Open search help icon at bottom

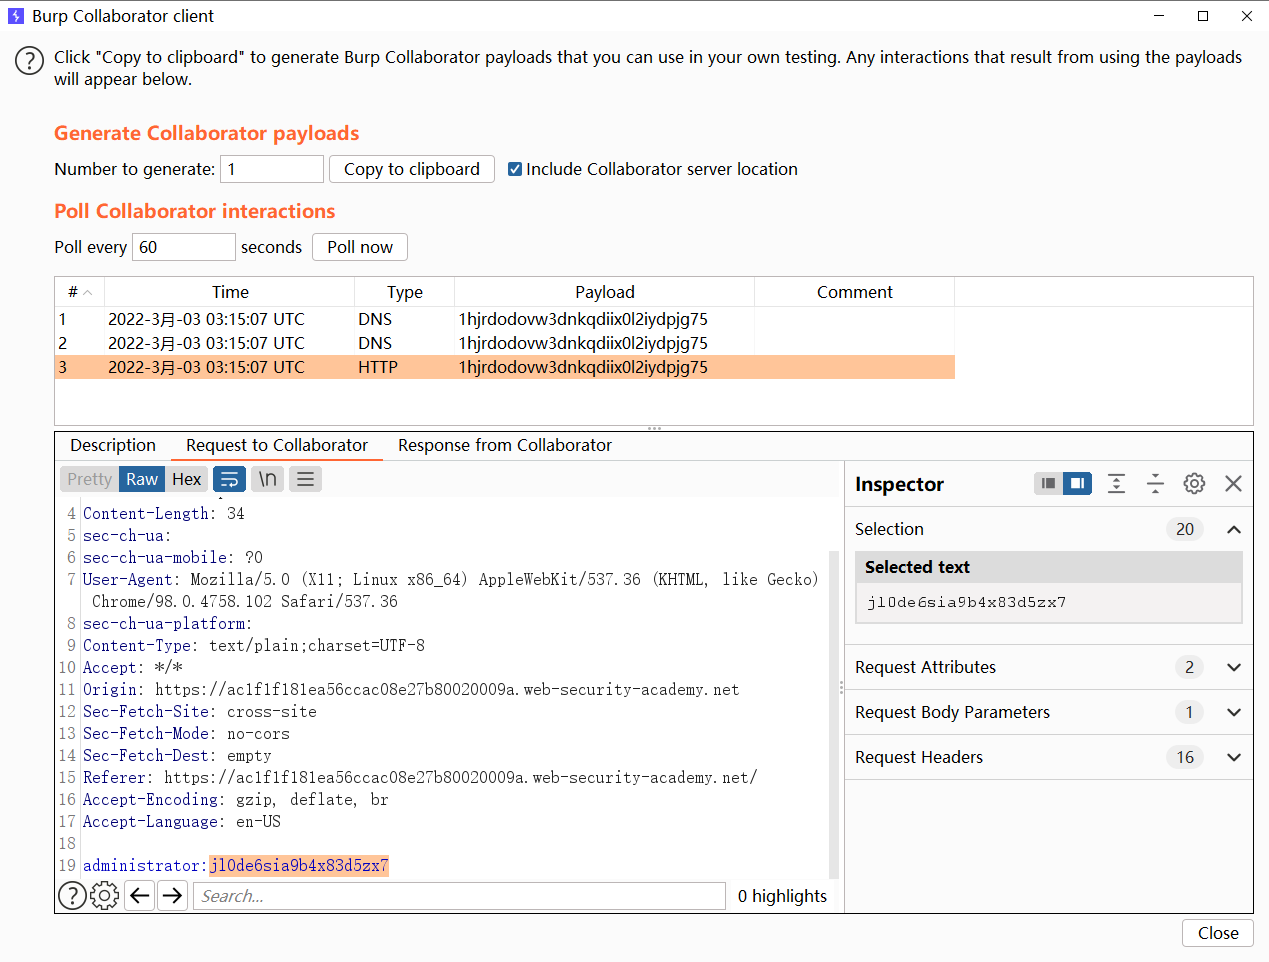pos(72,895)
